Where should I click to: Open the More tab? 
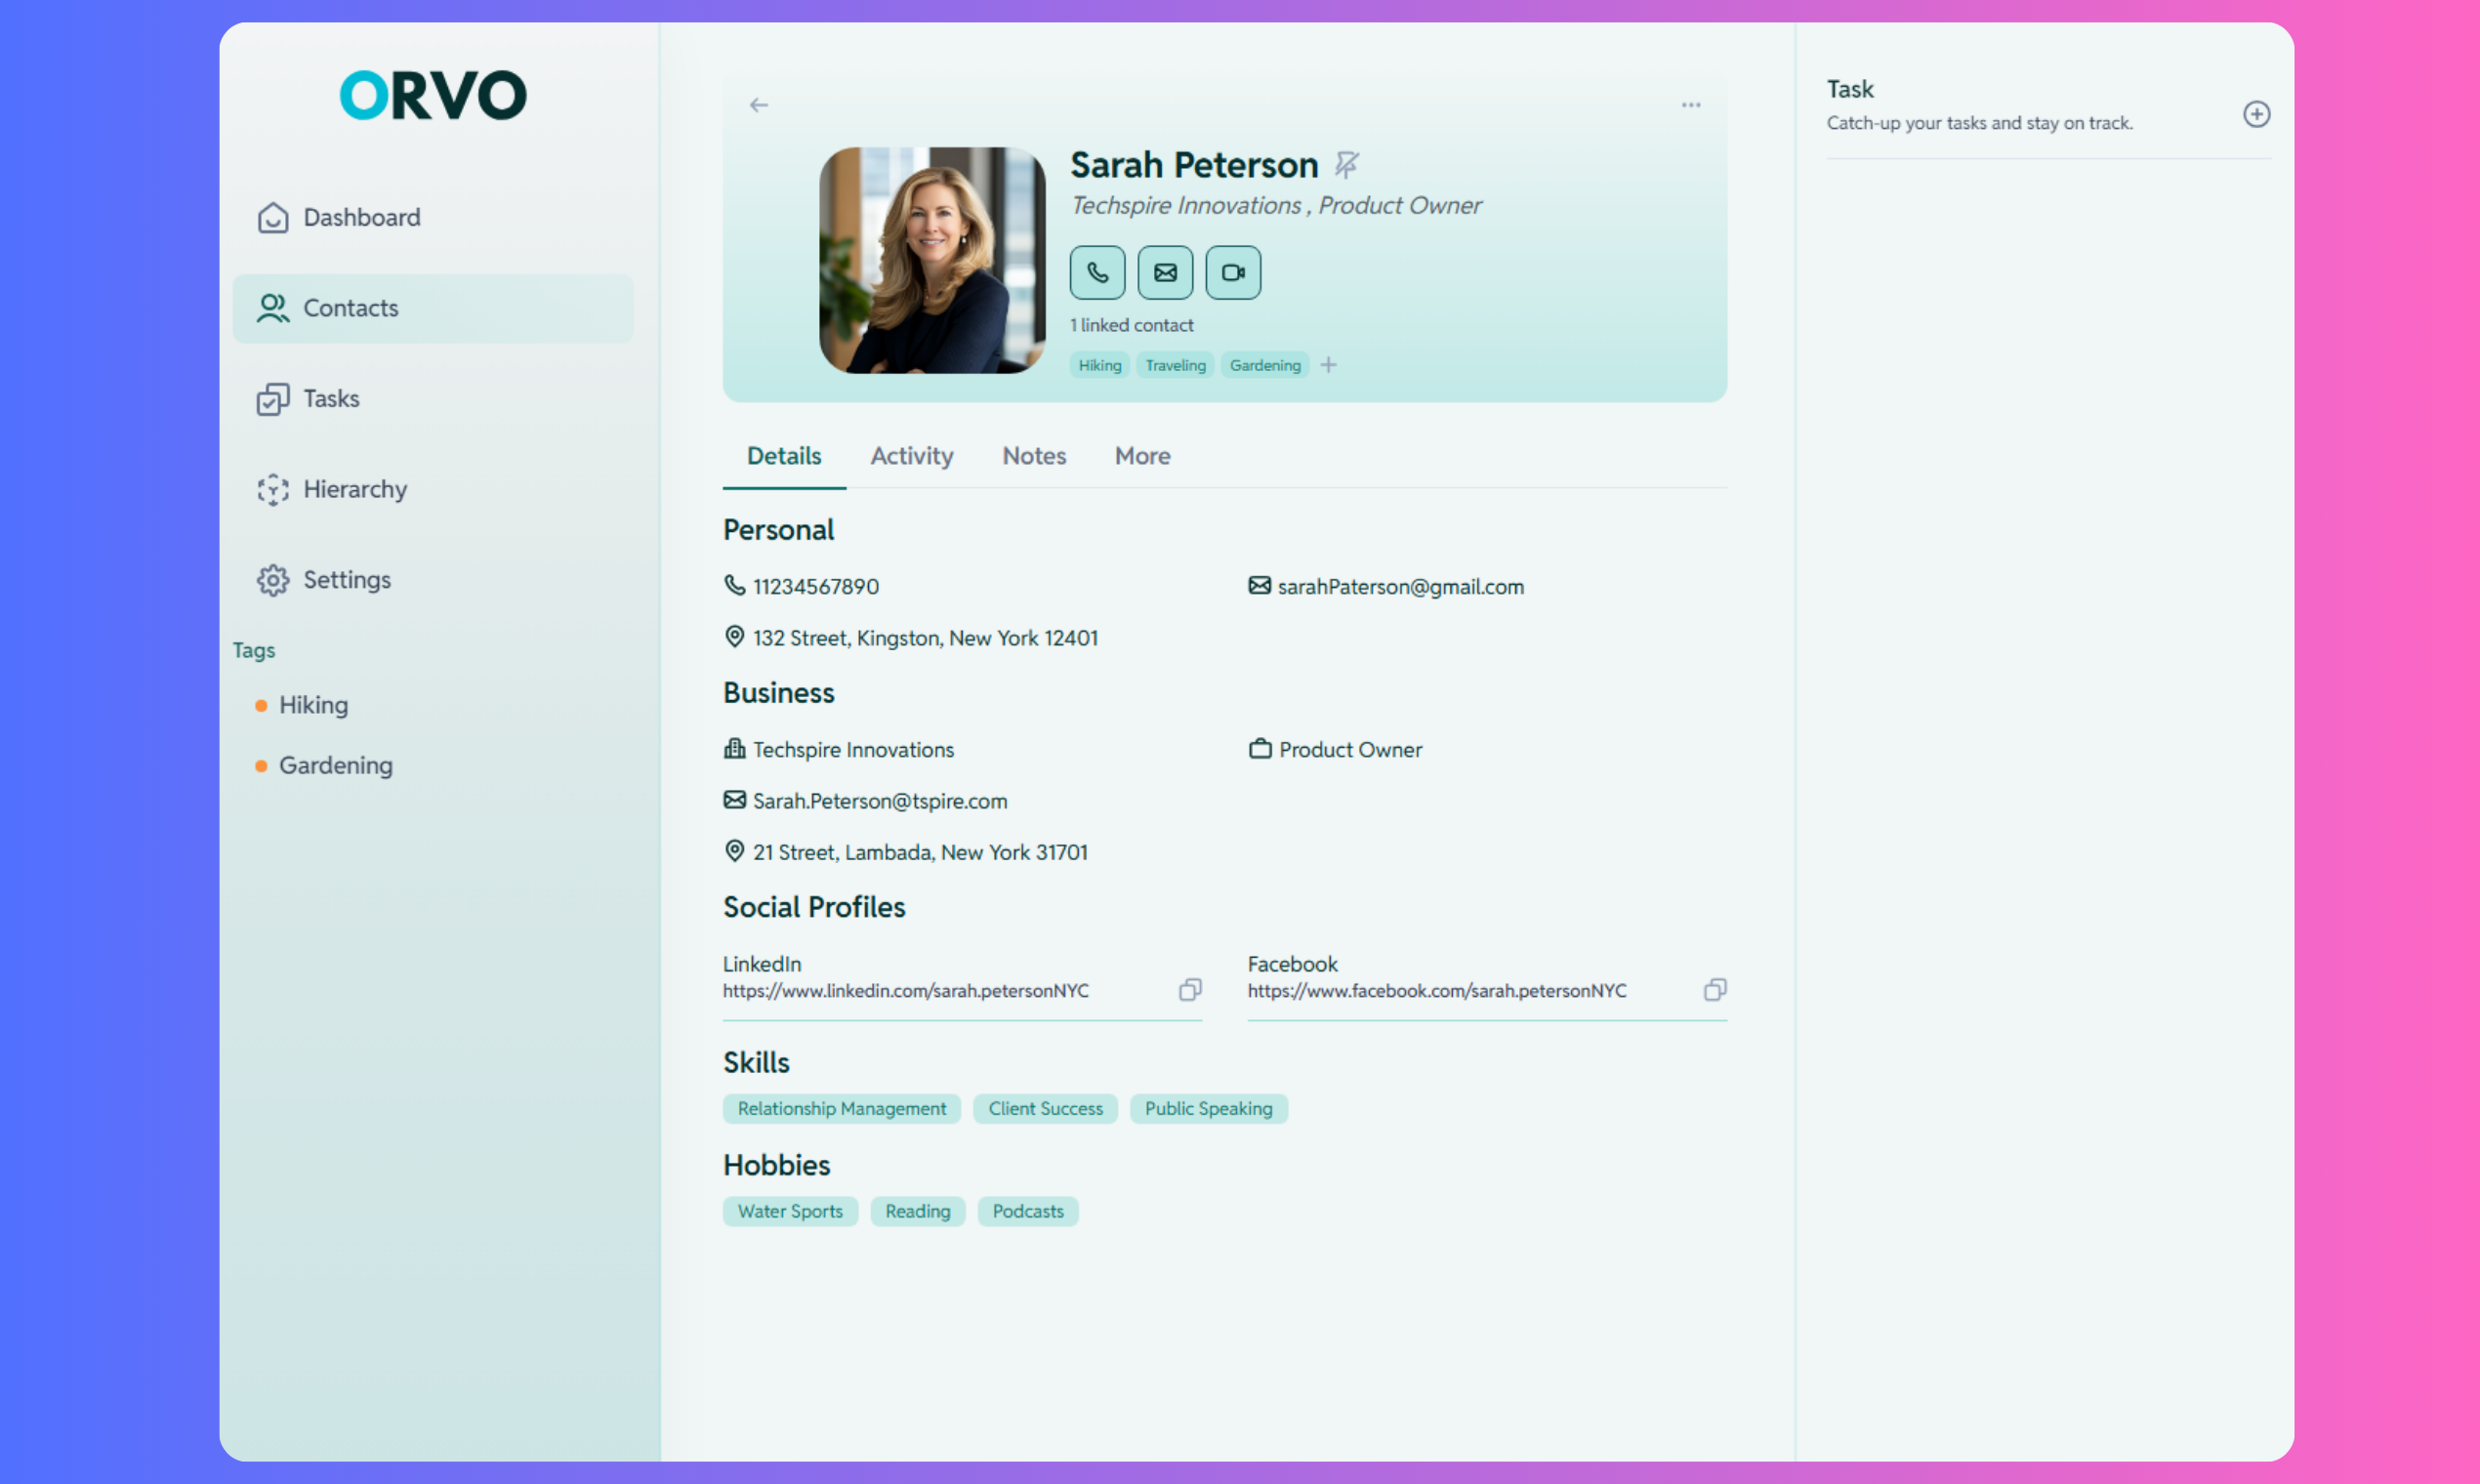1142,456
